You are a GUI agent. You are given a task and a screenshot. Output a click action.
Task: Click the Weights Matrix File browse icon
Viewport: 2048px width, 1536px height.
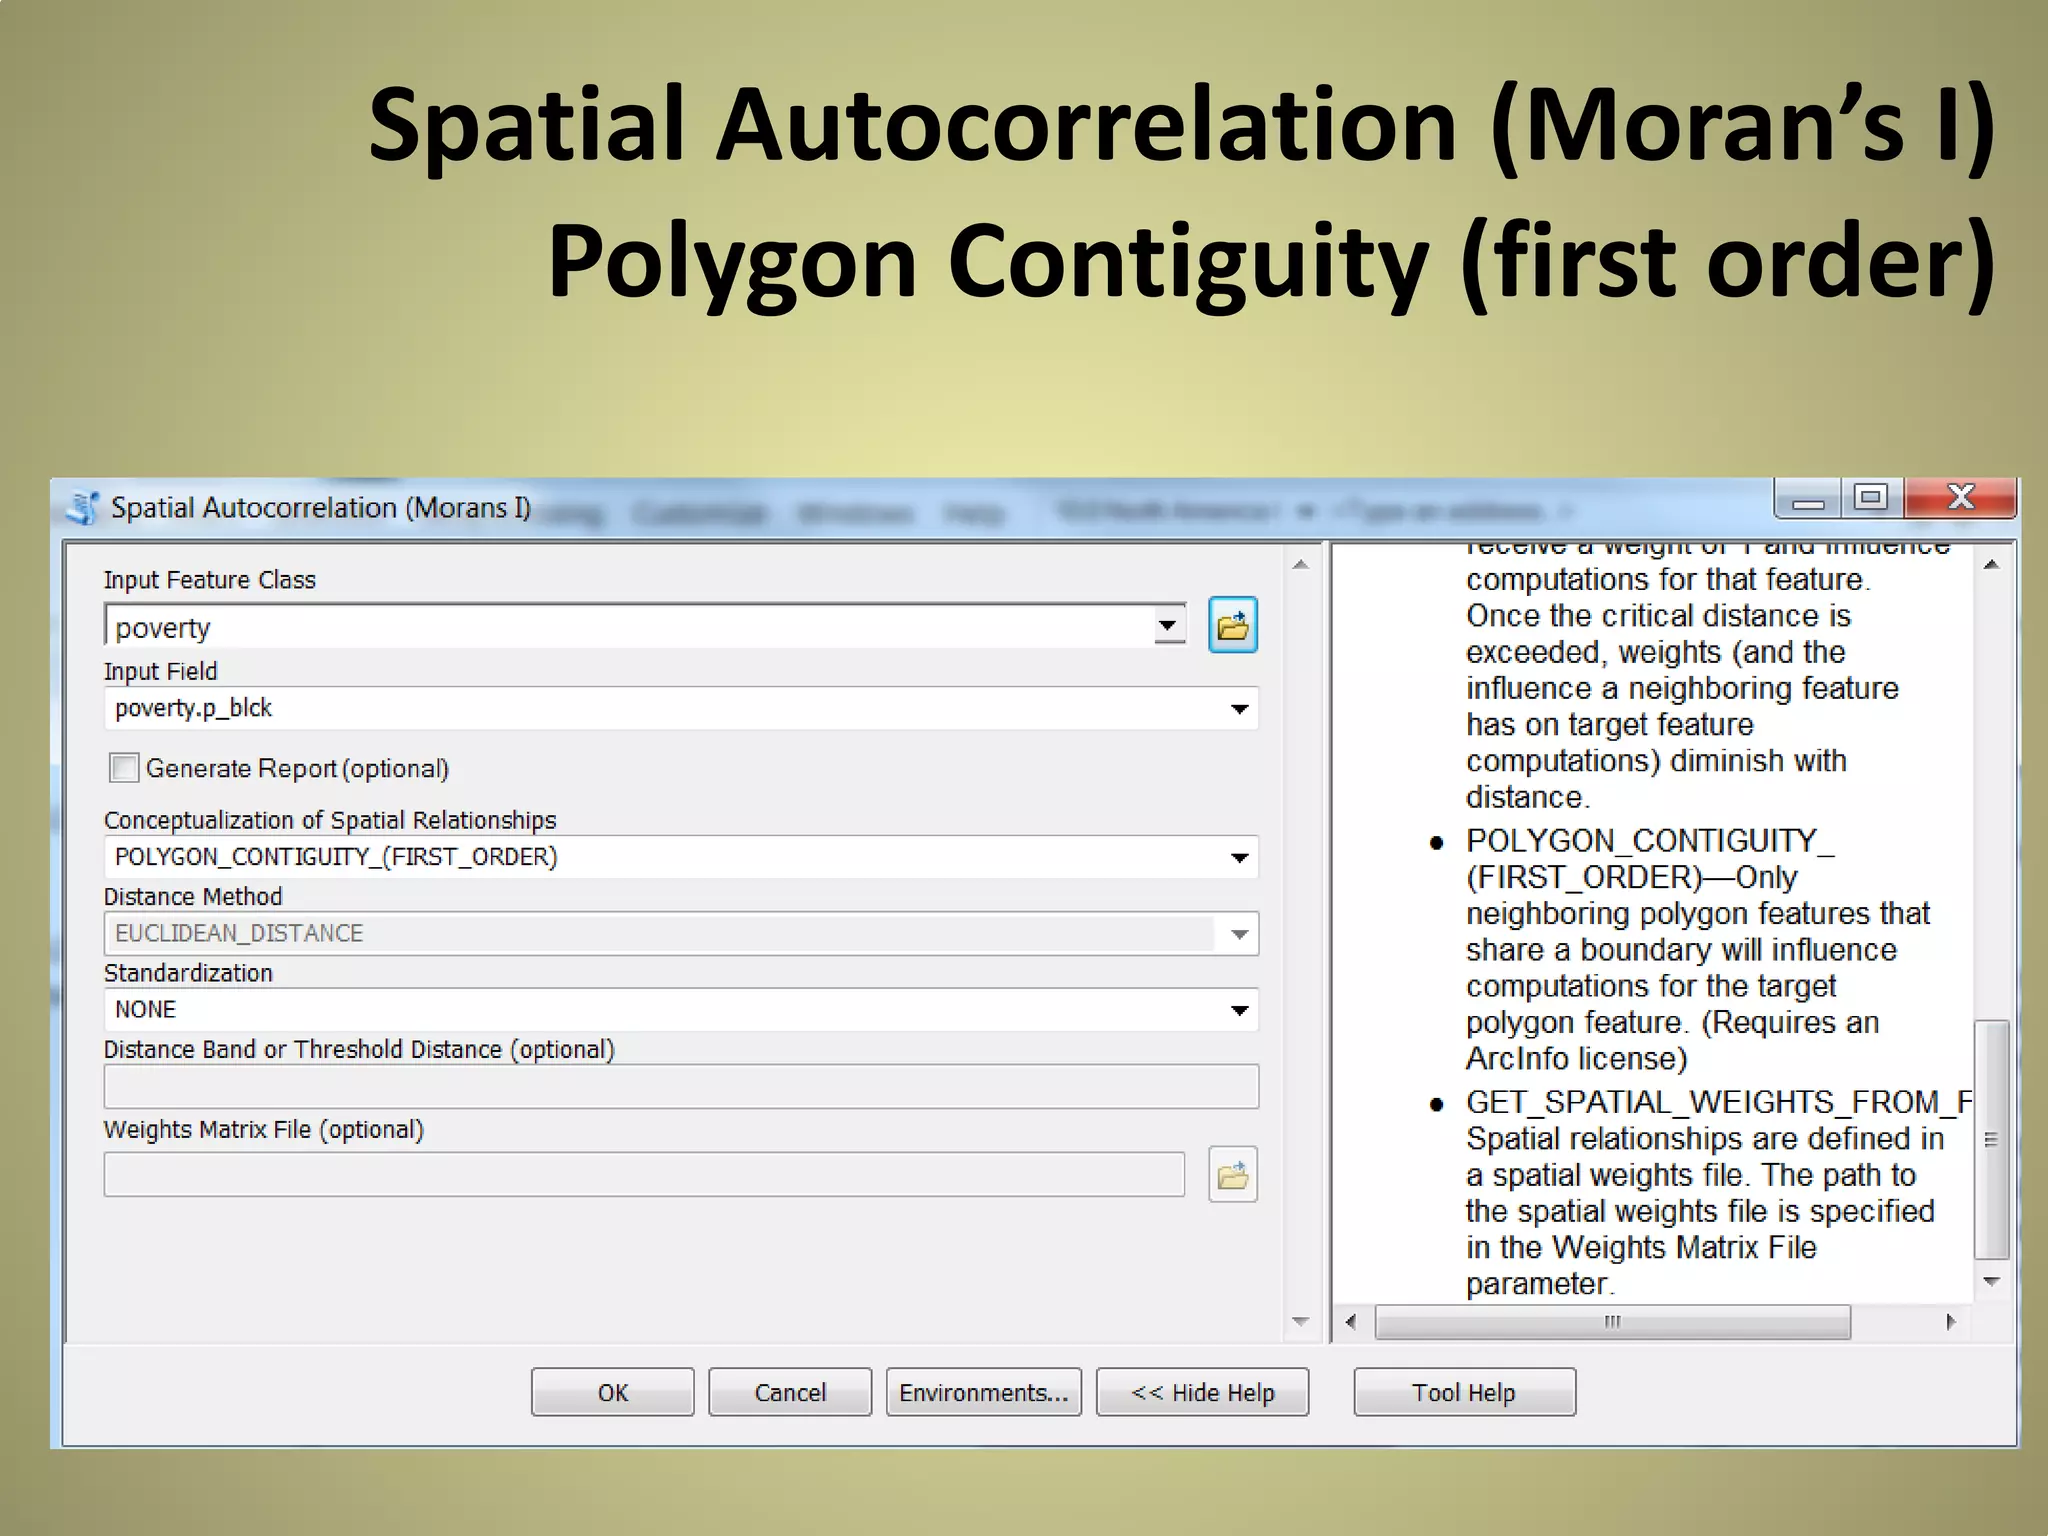(1232, 1174)
